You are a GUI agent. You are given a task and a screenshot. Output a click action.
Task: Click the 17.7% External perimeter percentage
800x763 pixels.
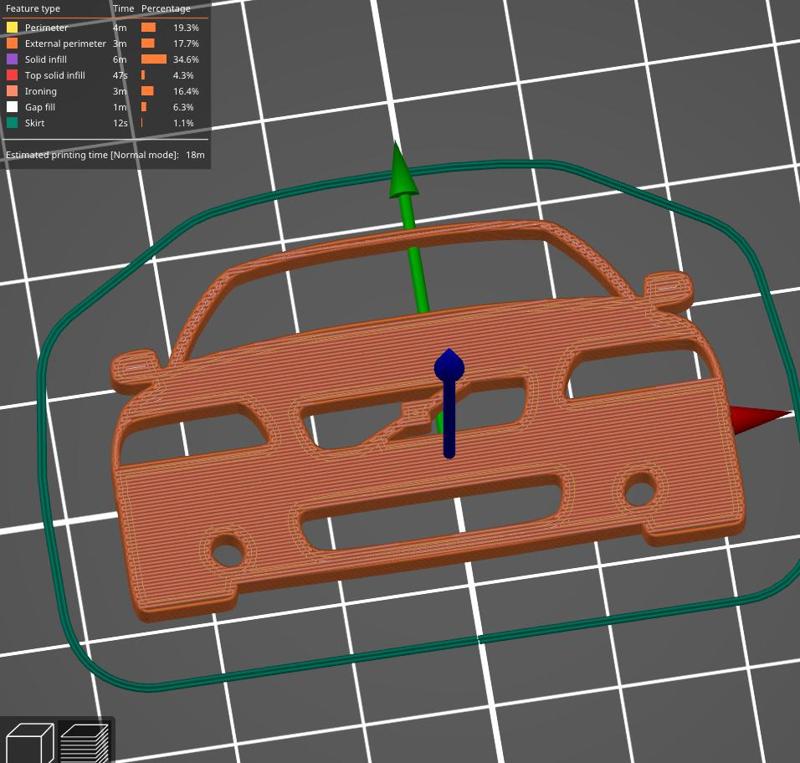click(x=186, y=43)
